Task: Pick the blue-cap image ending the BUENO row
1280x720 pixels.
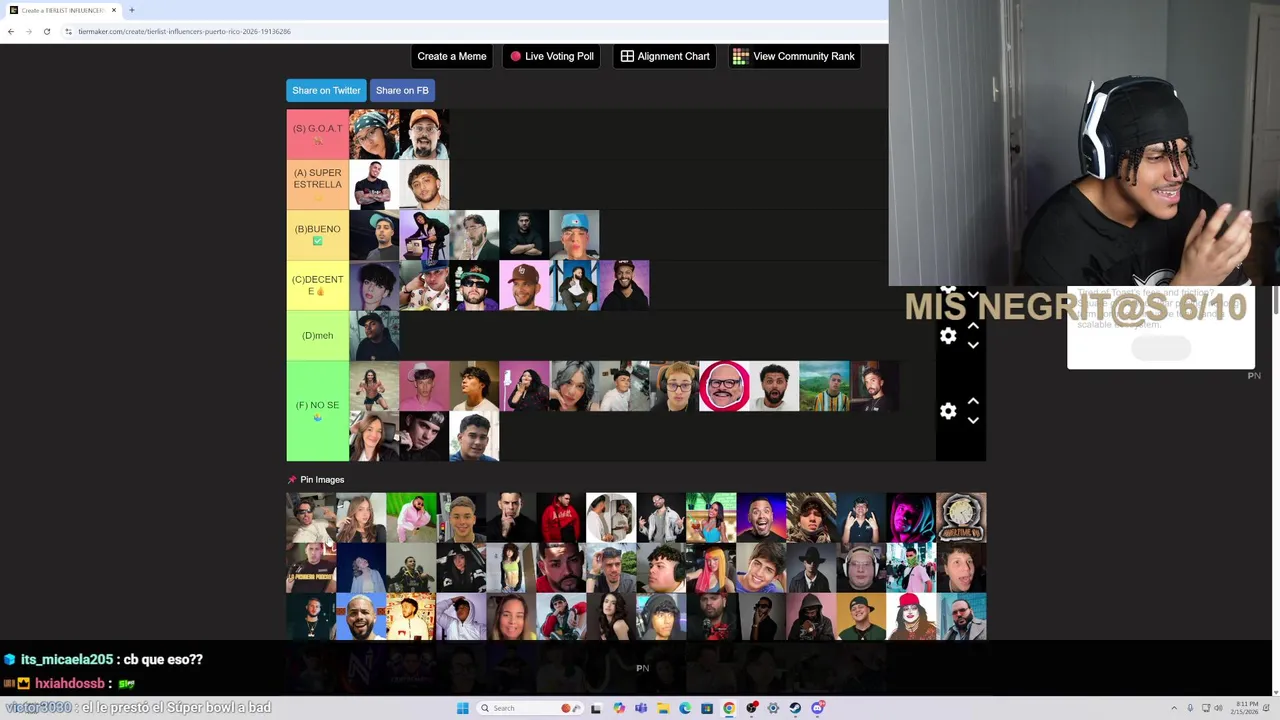Action: [x=574, y=235]
